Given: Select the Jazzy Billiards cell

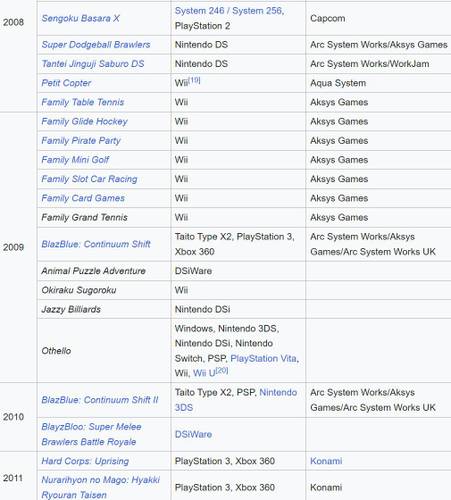Looking at the screenshot, I should pos(104,309).
